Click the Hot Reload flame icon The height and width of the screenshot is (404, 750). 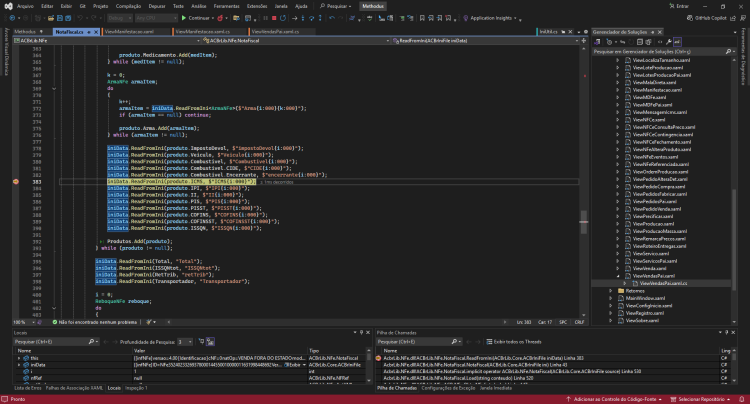point(220,18)
